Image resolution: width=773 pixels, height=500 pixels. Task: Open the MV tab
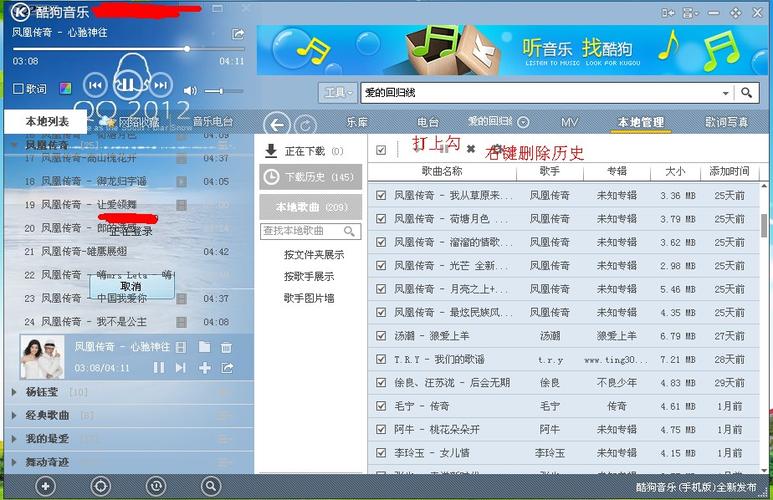pos(569,122)
